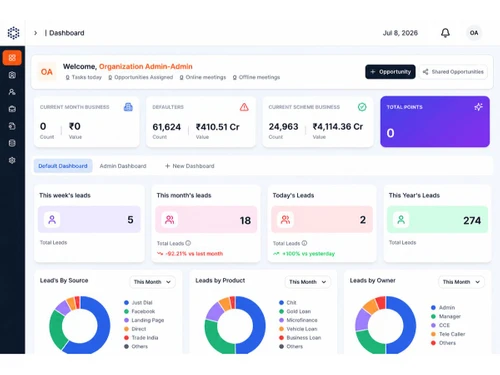Click info icon beside Today's Total Leads
The width and height of the screenshot is (500, 375).
coord(304,243)
